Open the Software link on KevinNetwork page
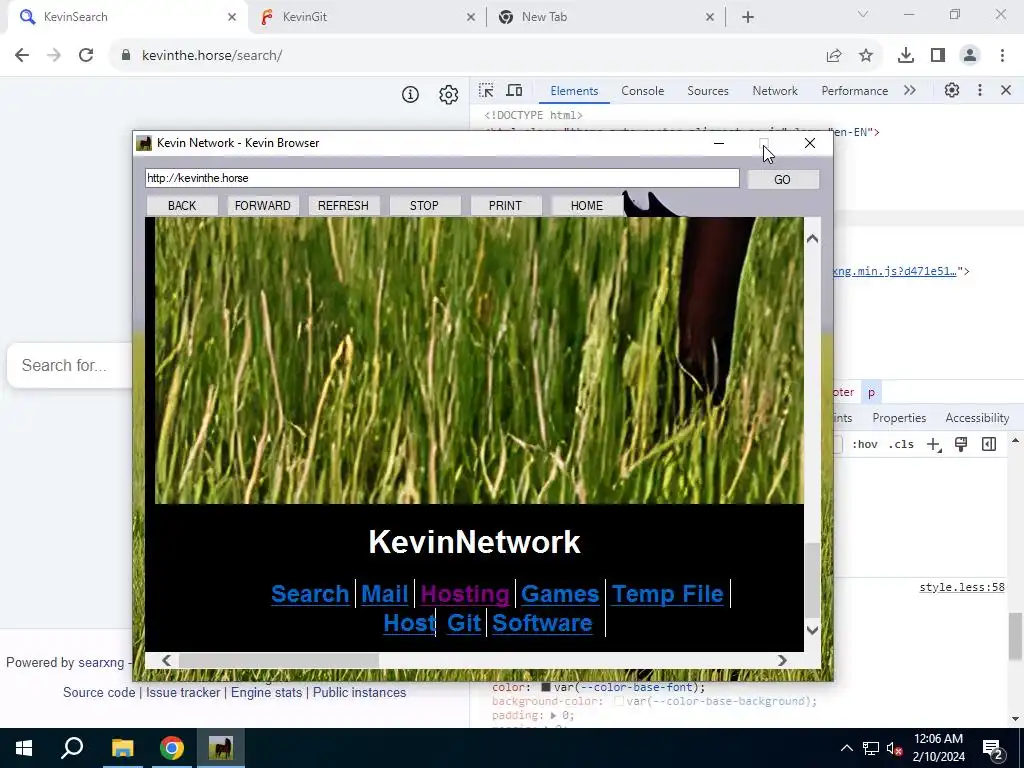 (x=542, y=623)
